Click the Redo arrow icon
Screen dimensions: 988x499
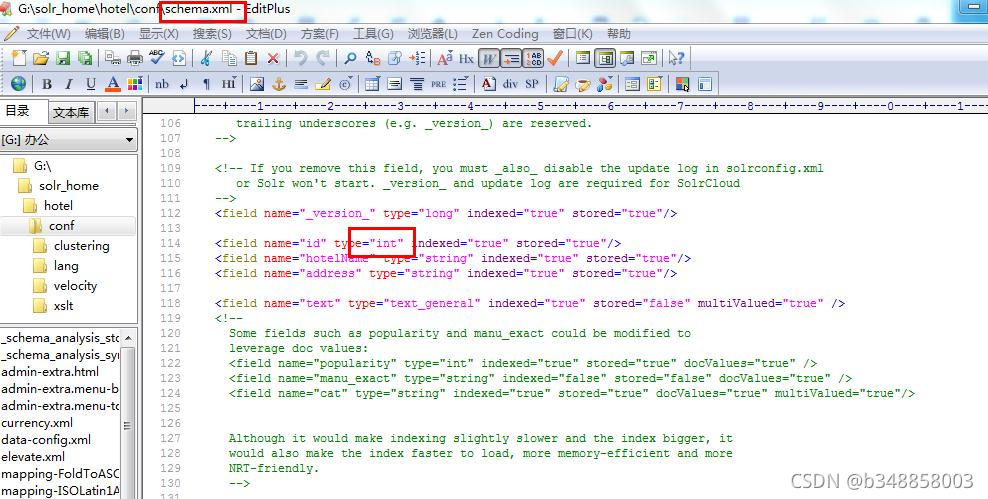point(323,58)
